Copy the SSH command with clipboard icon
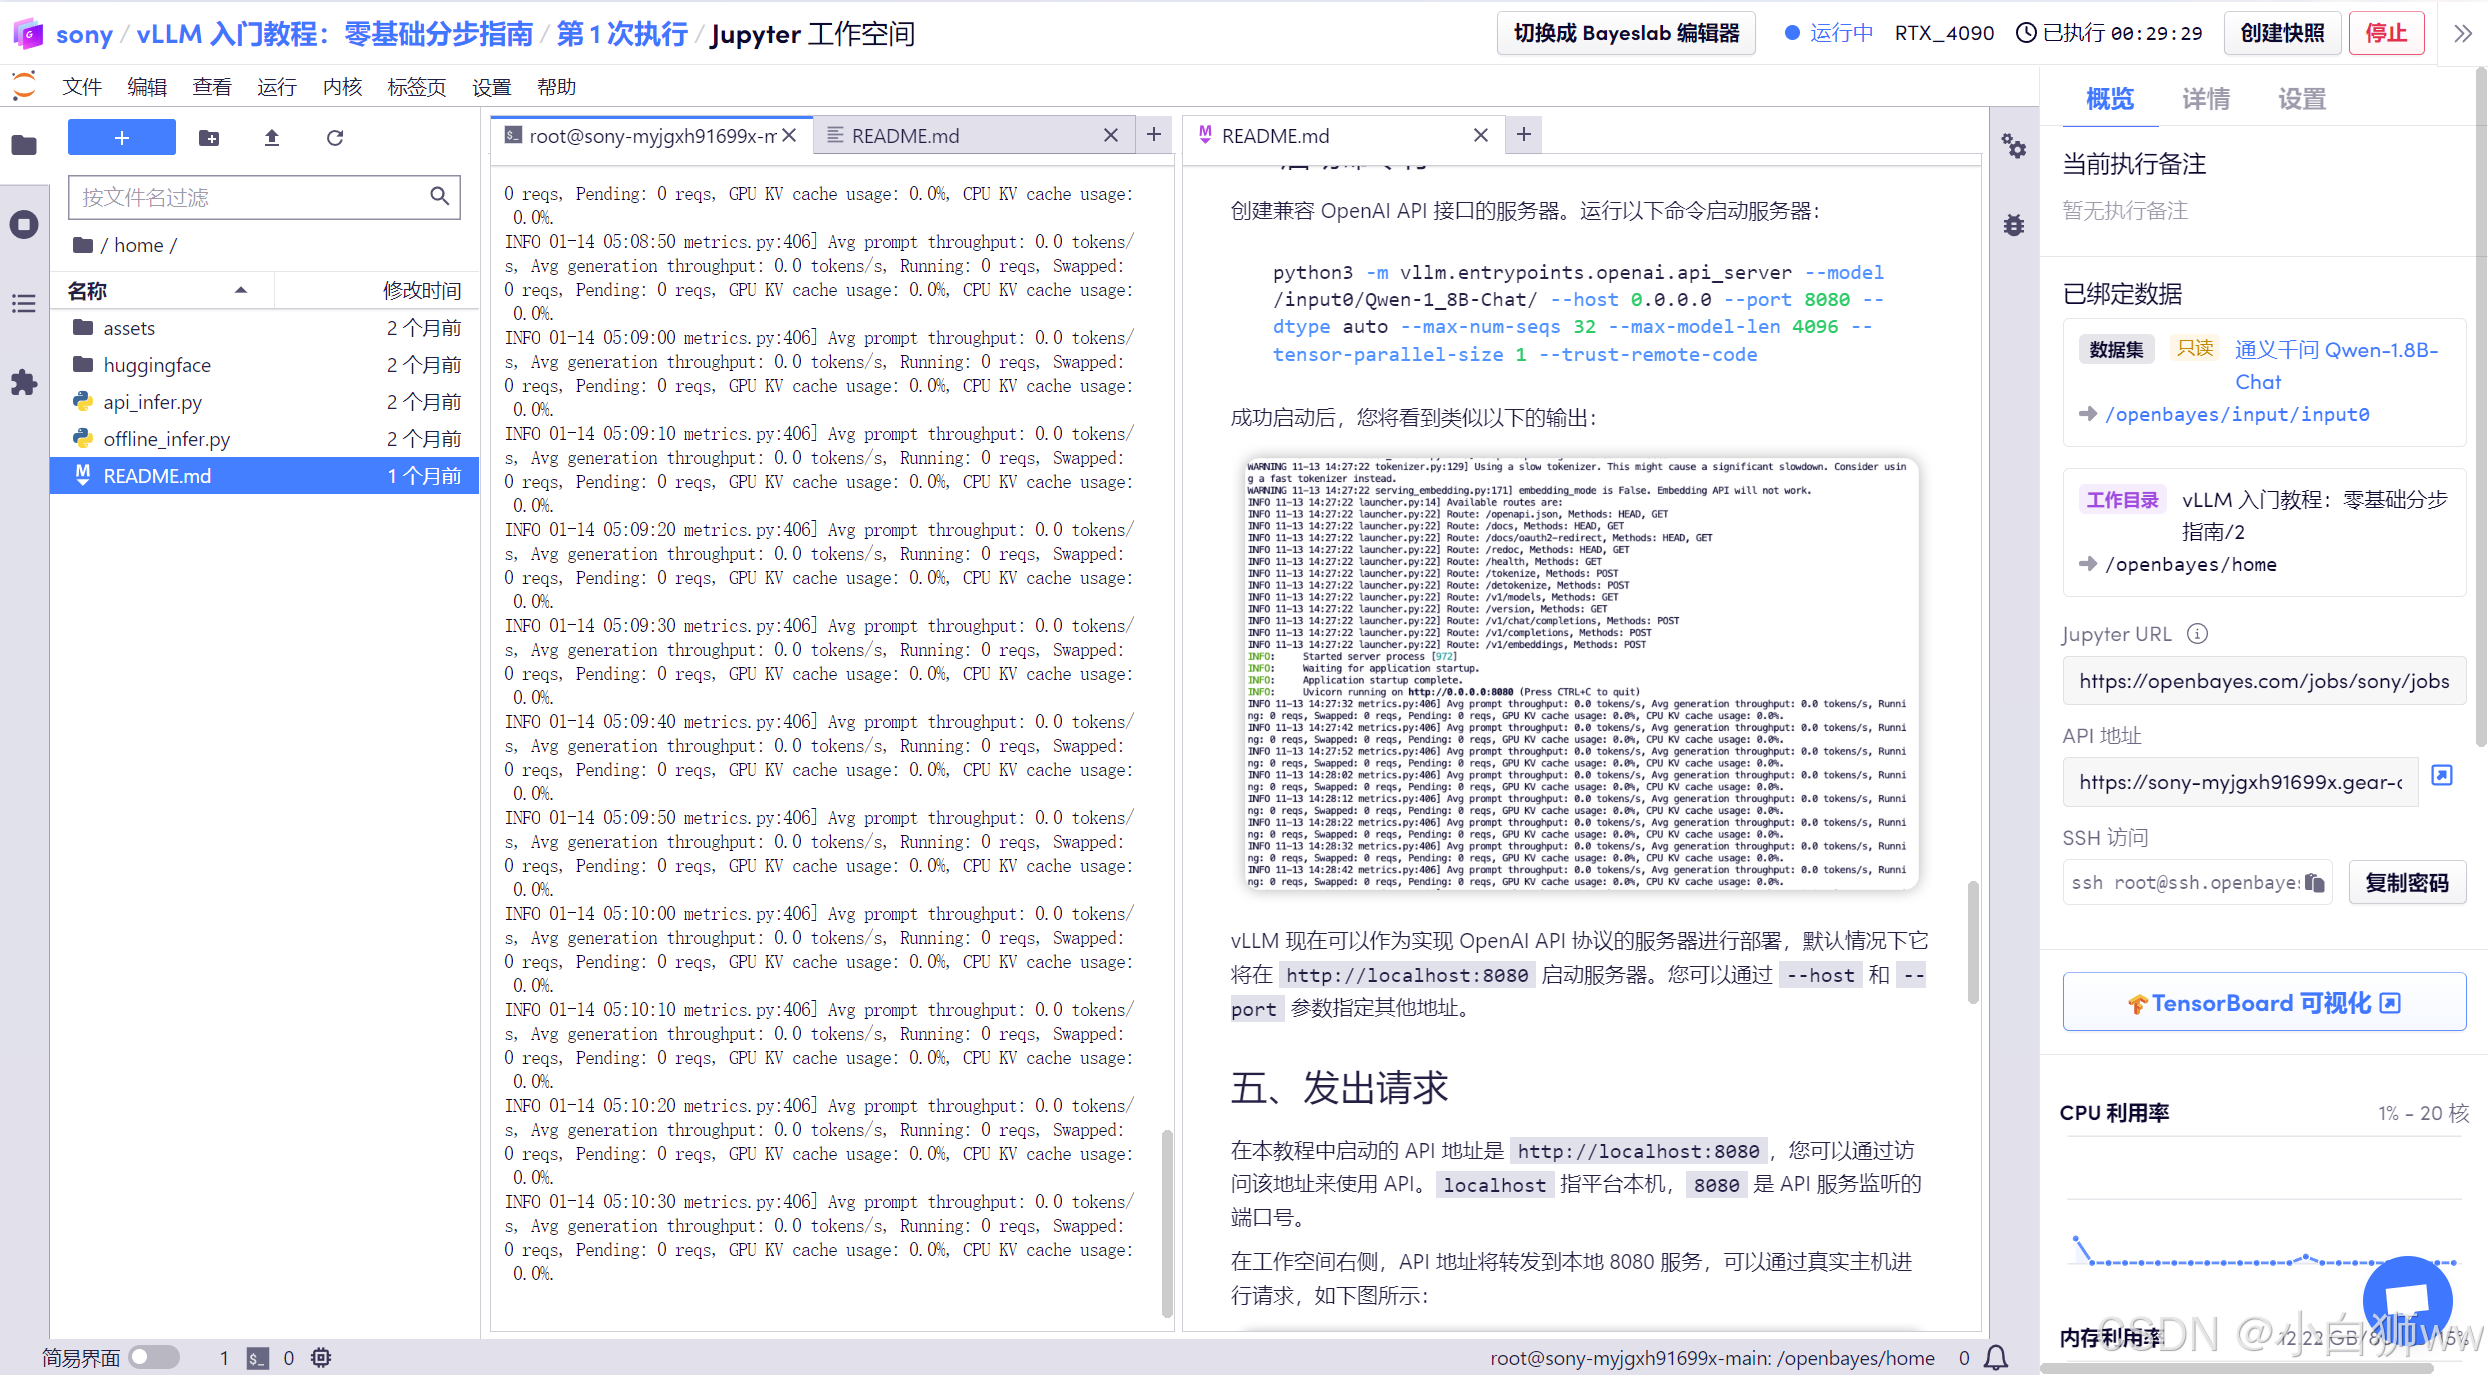The image size is (2488, 1375). [x=2315, y=882]
